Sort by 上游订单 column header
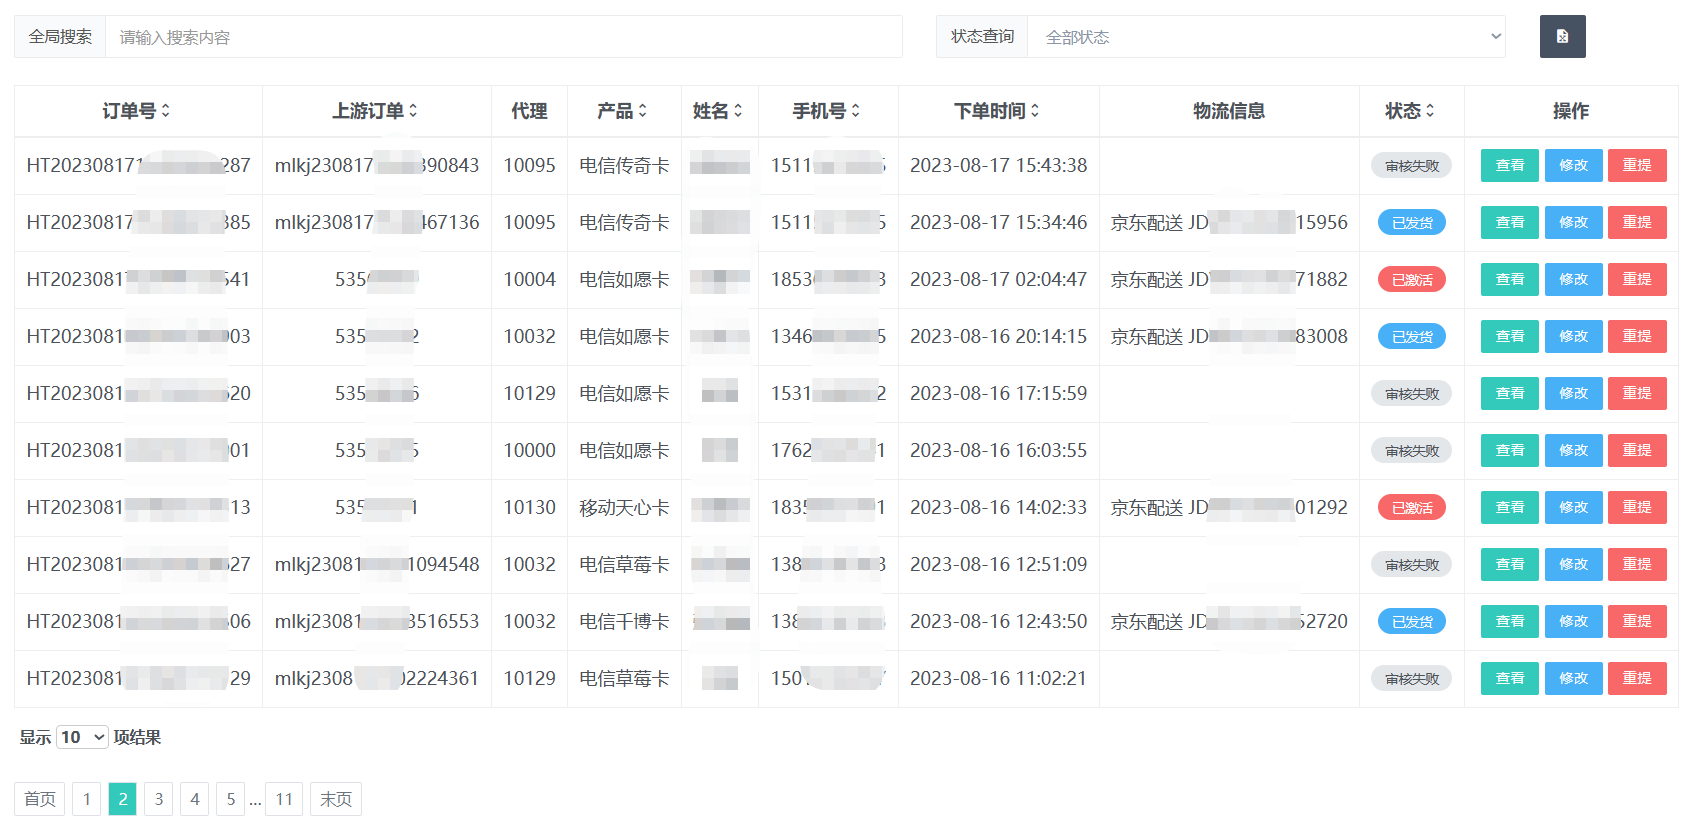Viewport: 1691px width, 828px height. click(376, 111)
